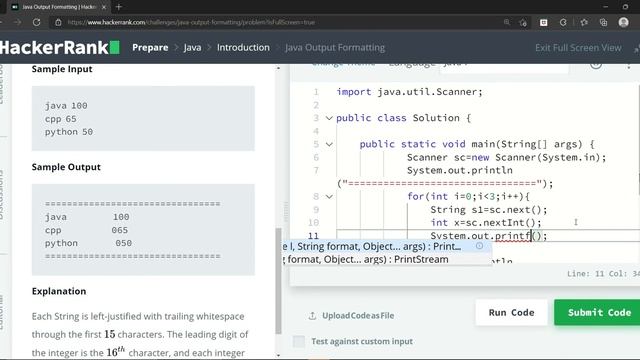The width and height of the screenshot is (640, 360).
Task: Select second printf suggestion returning PrintStream
Action: point(387,259)
